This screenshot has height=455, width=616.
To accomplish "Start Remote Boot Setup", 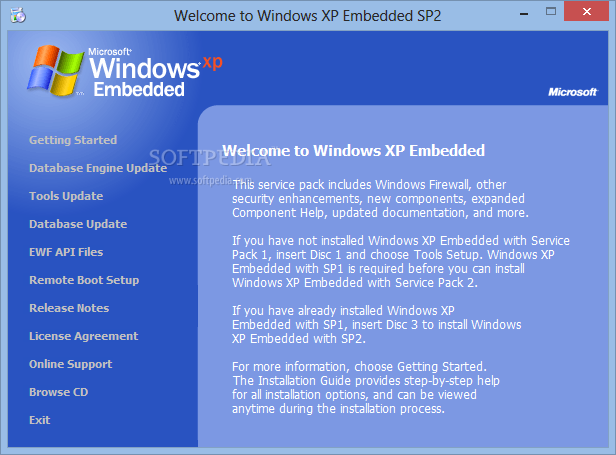I will point(84,280).
